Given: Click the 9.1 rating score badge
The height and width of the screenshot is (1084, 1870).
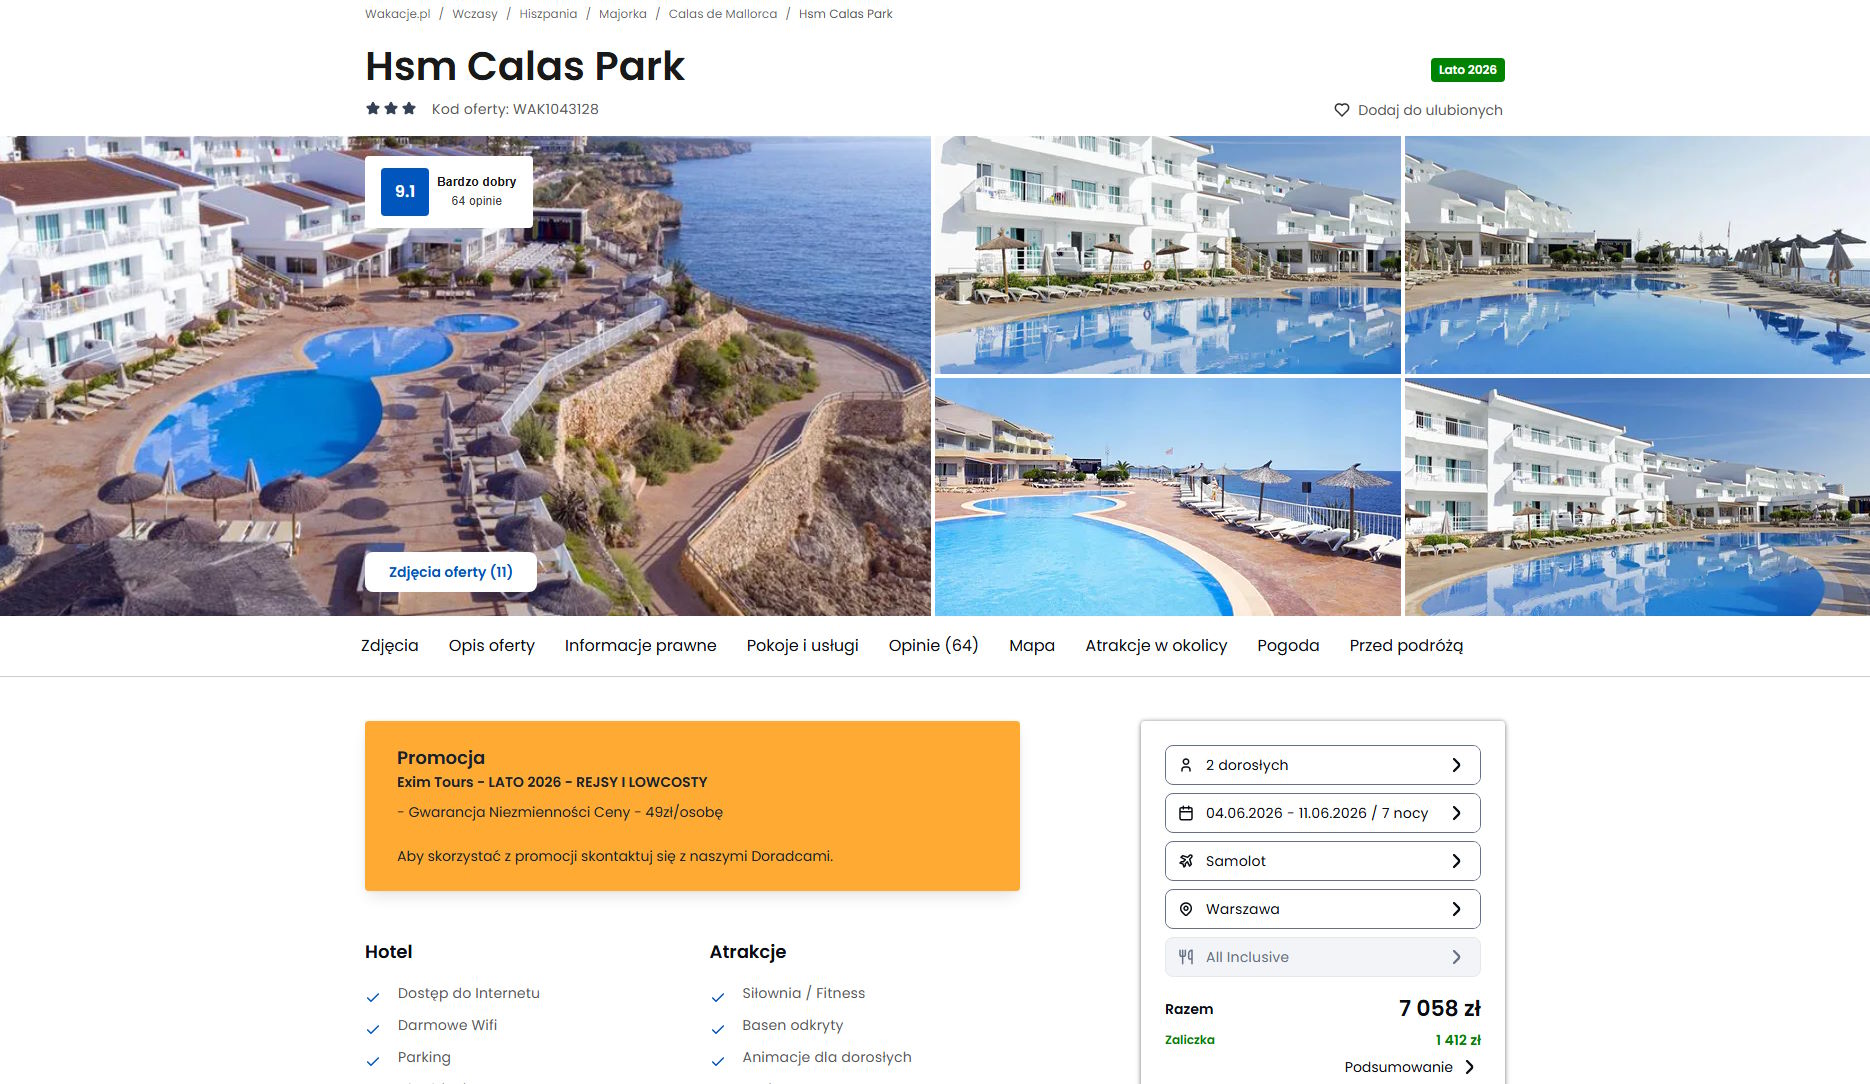Looking at the screenshot, I should click(405, 192).
